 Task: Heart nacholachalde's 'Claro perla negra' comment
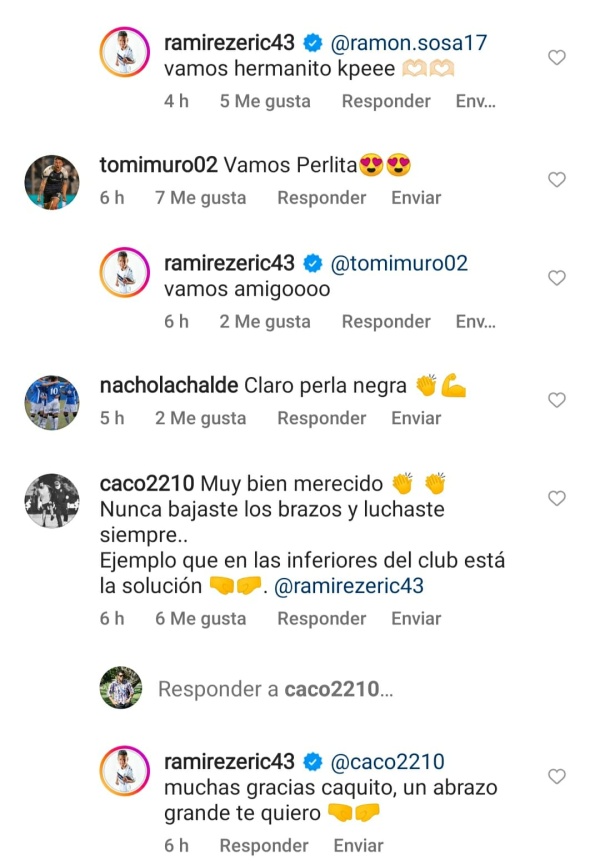(557, 400)
